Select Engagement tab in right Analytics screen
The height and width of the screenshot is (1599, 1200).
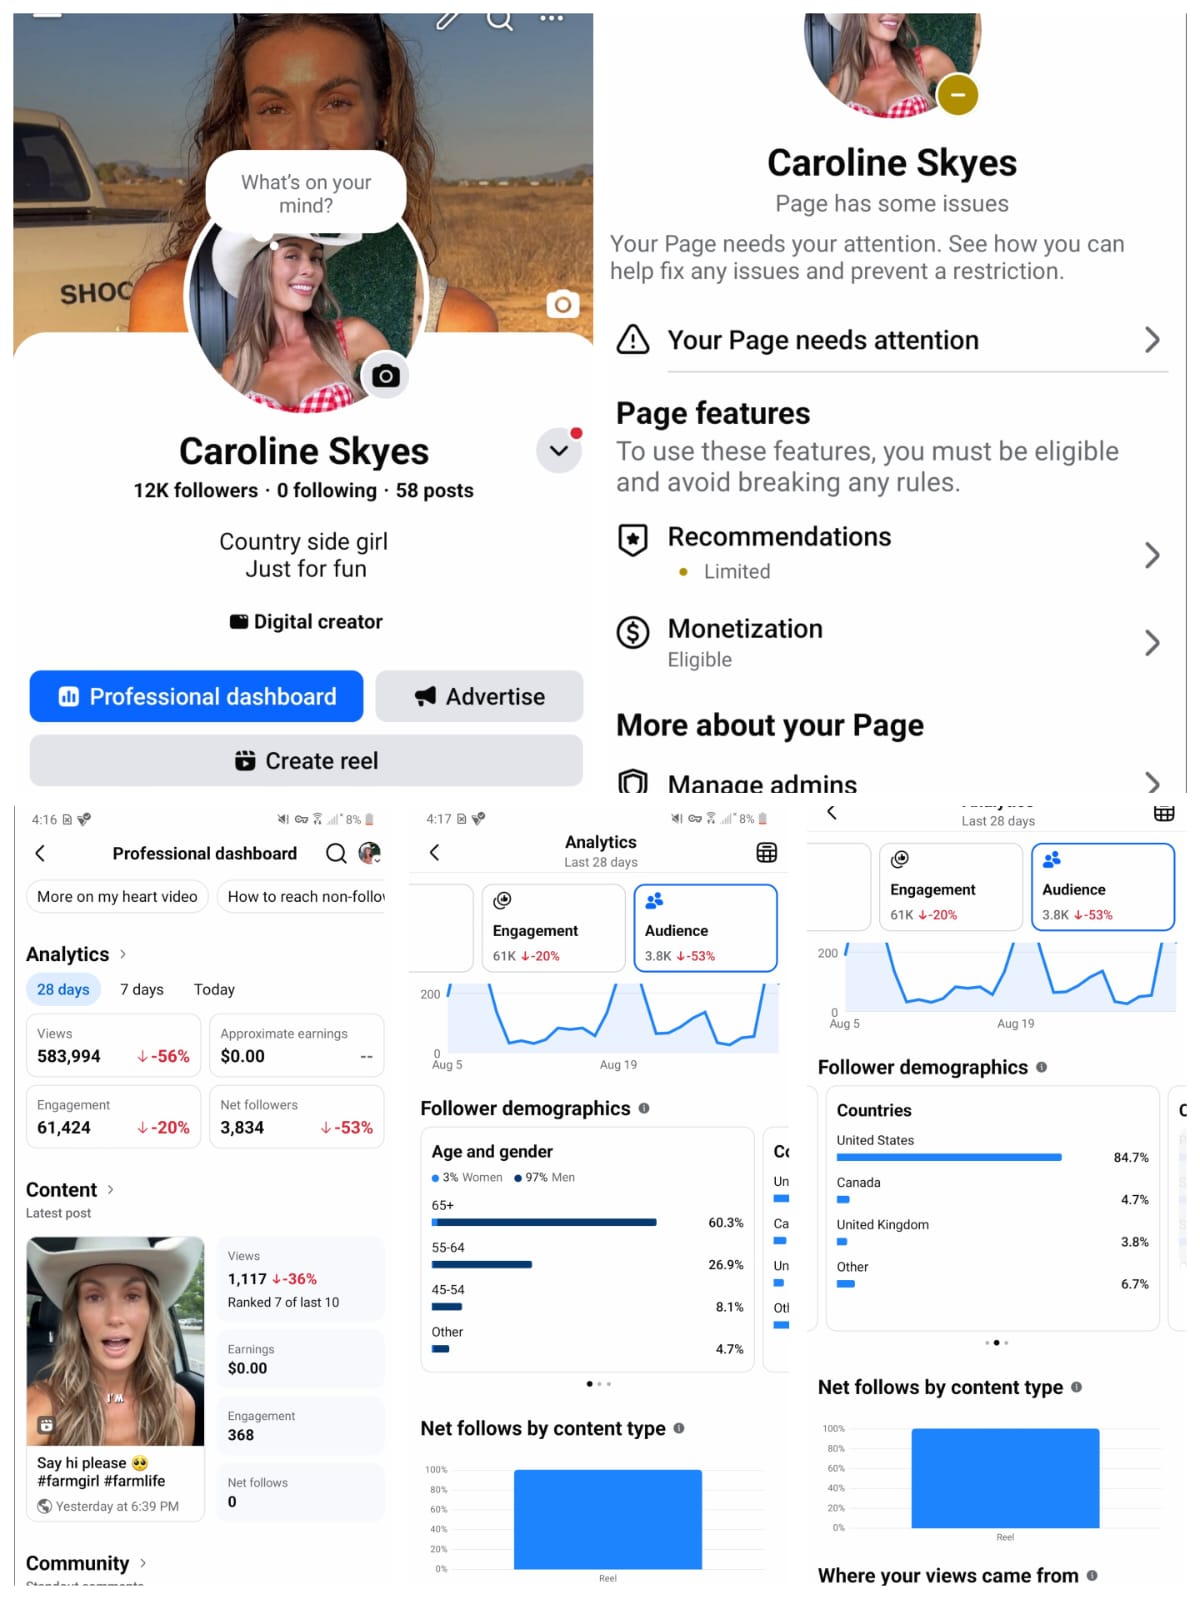951,887
